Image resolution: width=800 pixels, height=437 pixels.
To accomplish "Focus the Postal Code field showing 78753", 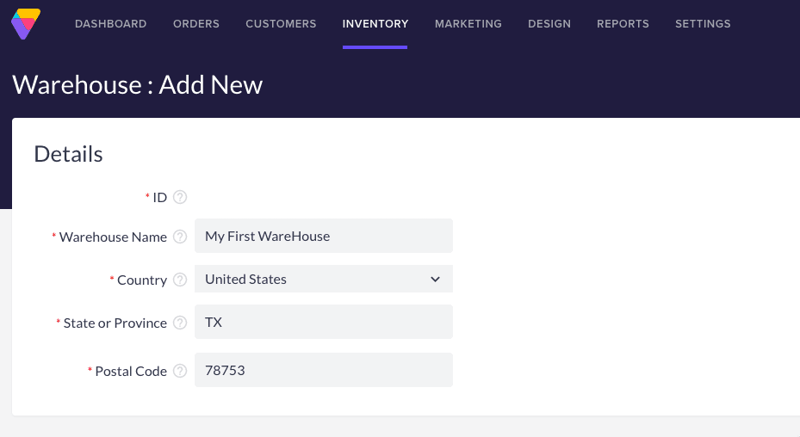I will click(323, 370).
